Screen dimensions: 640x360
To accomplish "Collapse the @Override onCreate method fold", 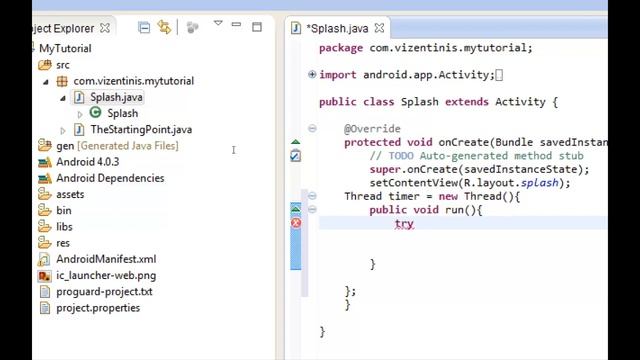I will (312, 129).
